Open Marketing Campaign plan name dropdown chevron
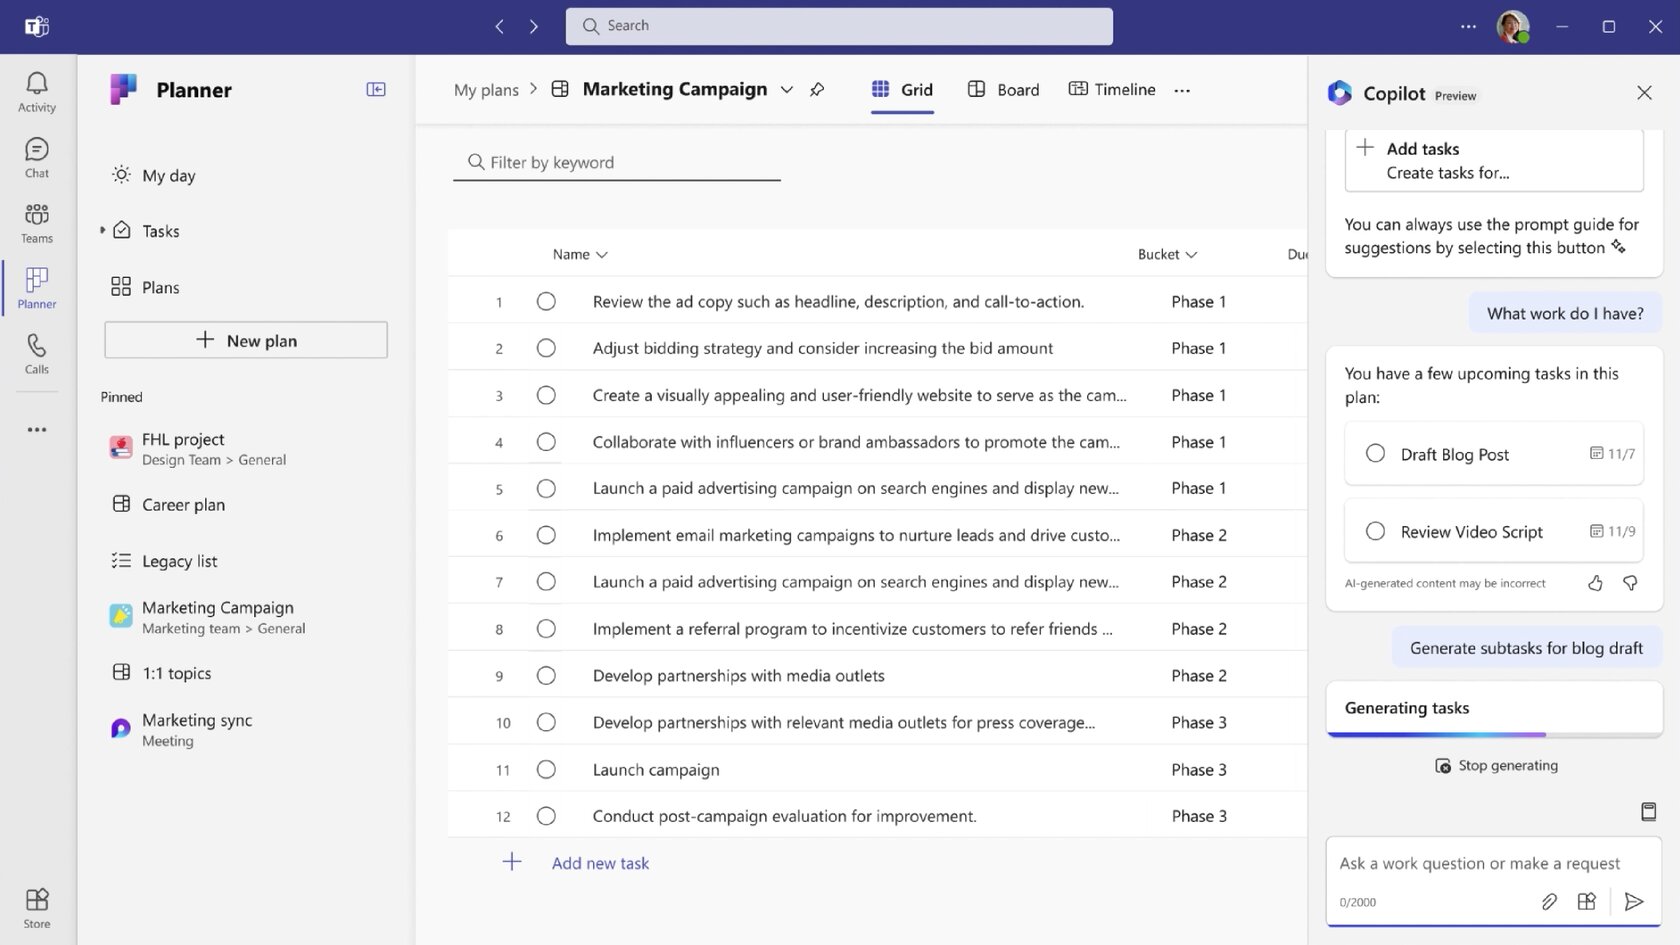 pos(787,90)
